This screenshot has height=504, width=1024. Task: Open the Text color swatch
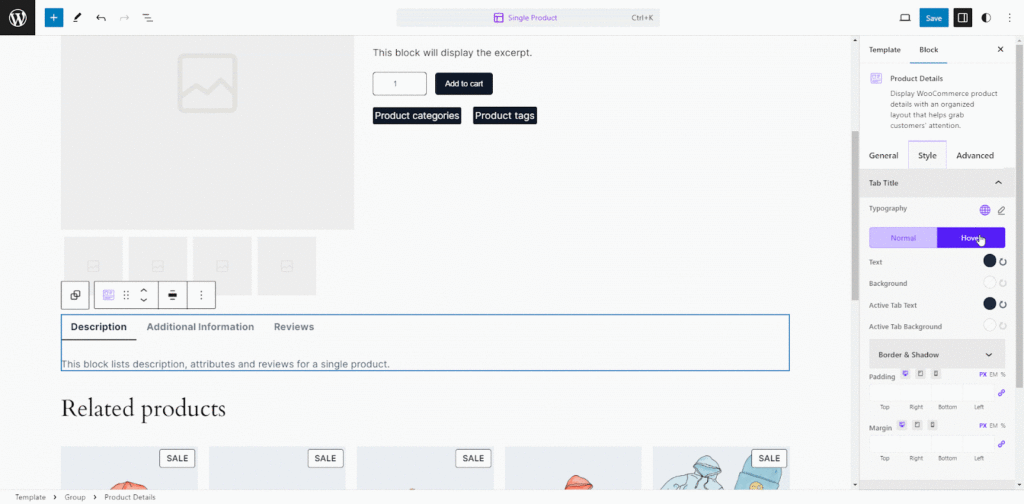[x=989, y=261]
